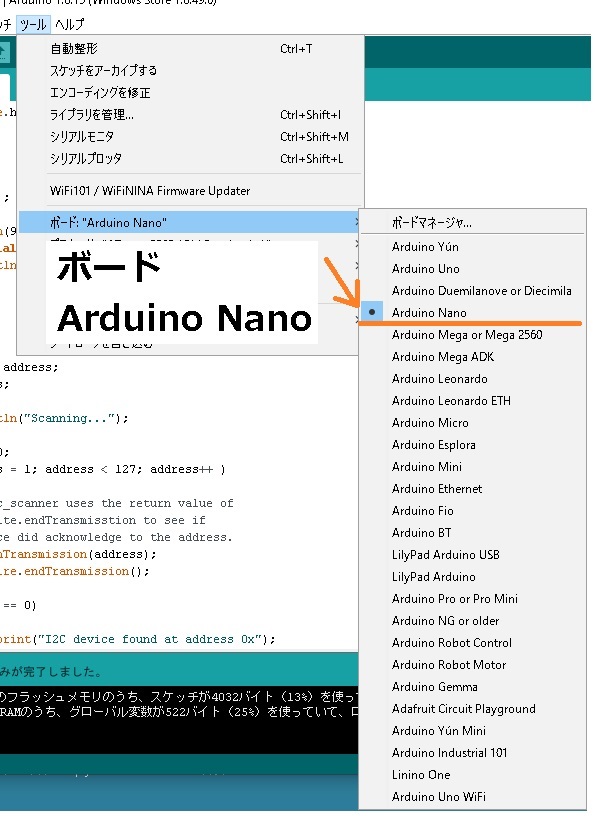Click the endTransmission() code line
595x816 pixels.
click(74, 571)
